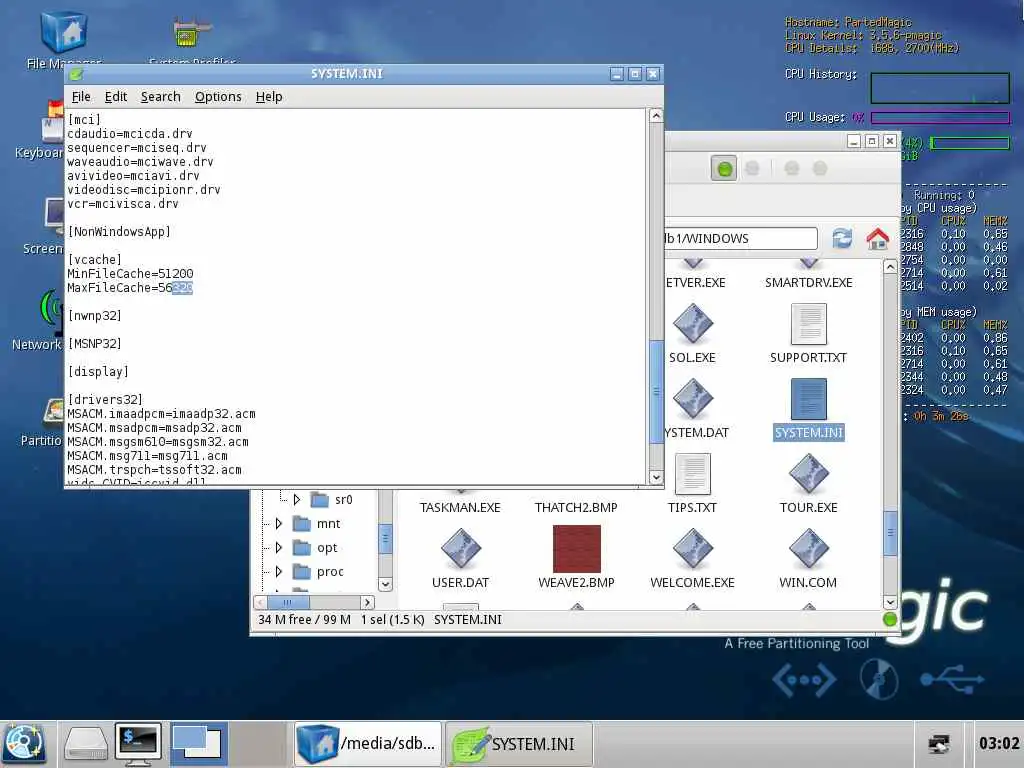Screen dimensions: 1024x768
Task: Click the folder tree scrollbar down arrow
Action: click(385, 584)
